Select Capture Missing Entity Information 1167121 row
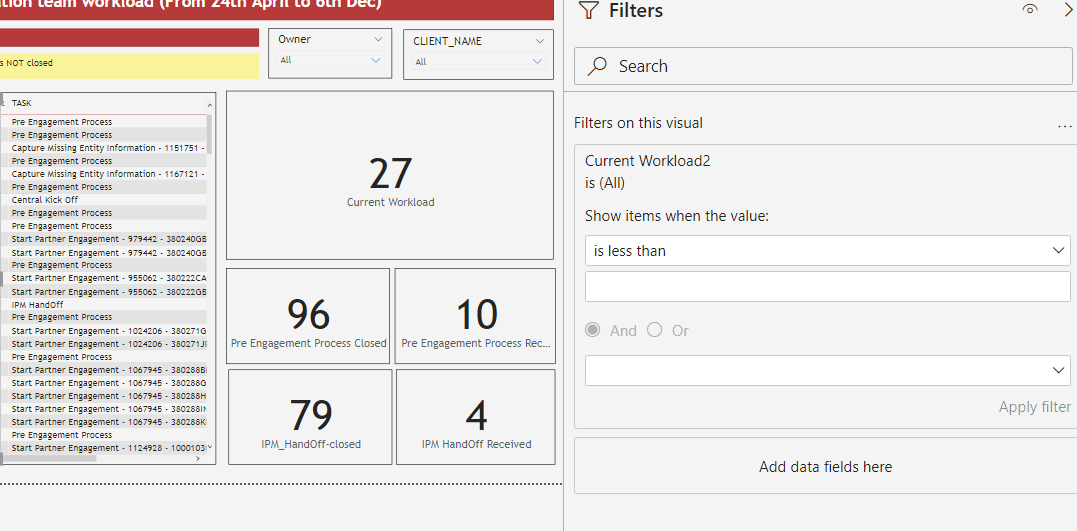The image size is (1077, 531). point(104,174)
